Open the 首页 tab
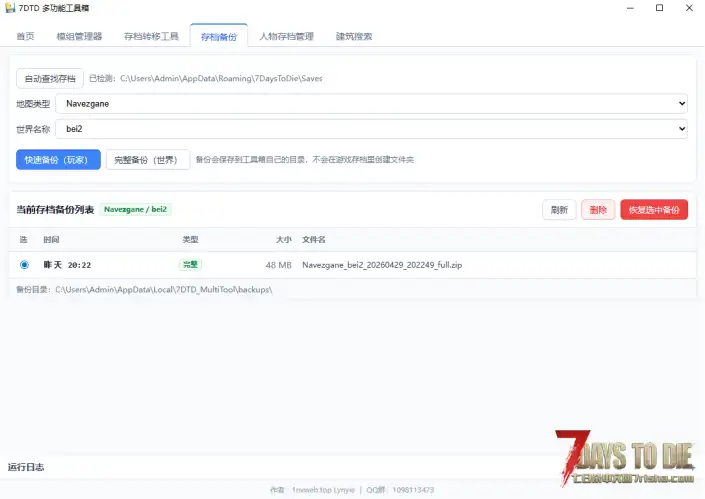Image resolution: width=705 pixels, height=499 pixels. 25,36
